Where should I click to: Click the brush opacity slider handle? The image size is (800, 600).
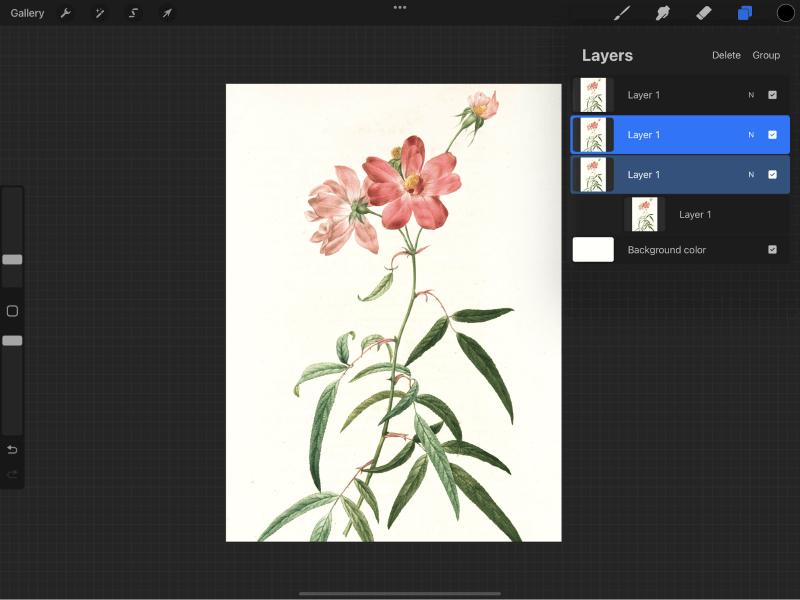tap(12, 341)
